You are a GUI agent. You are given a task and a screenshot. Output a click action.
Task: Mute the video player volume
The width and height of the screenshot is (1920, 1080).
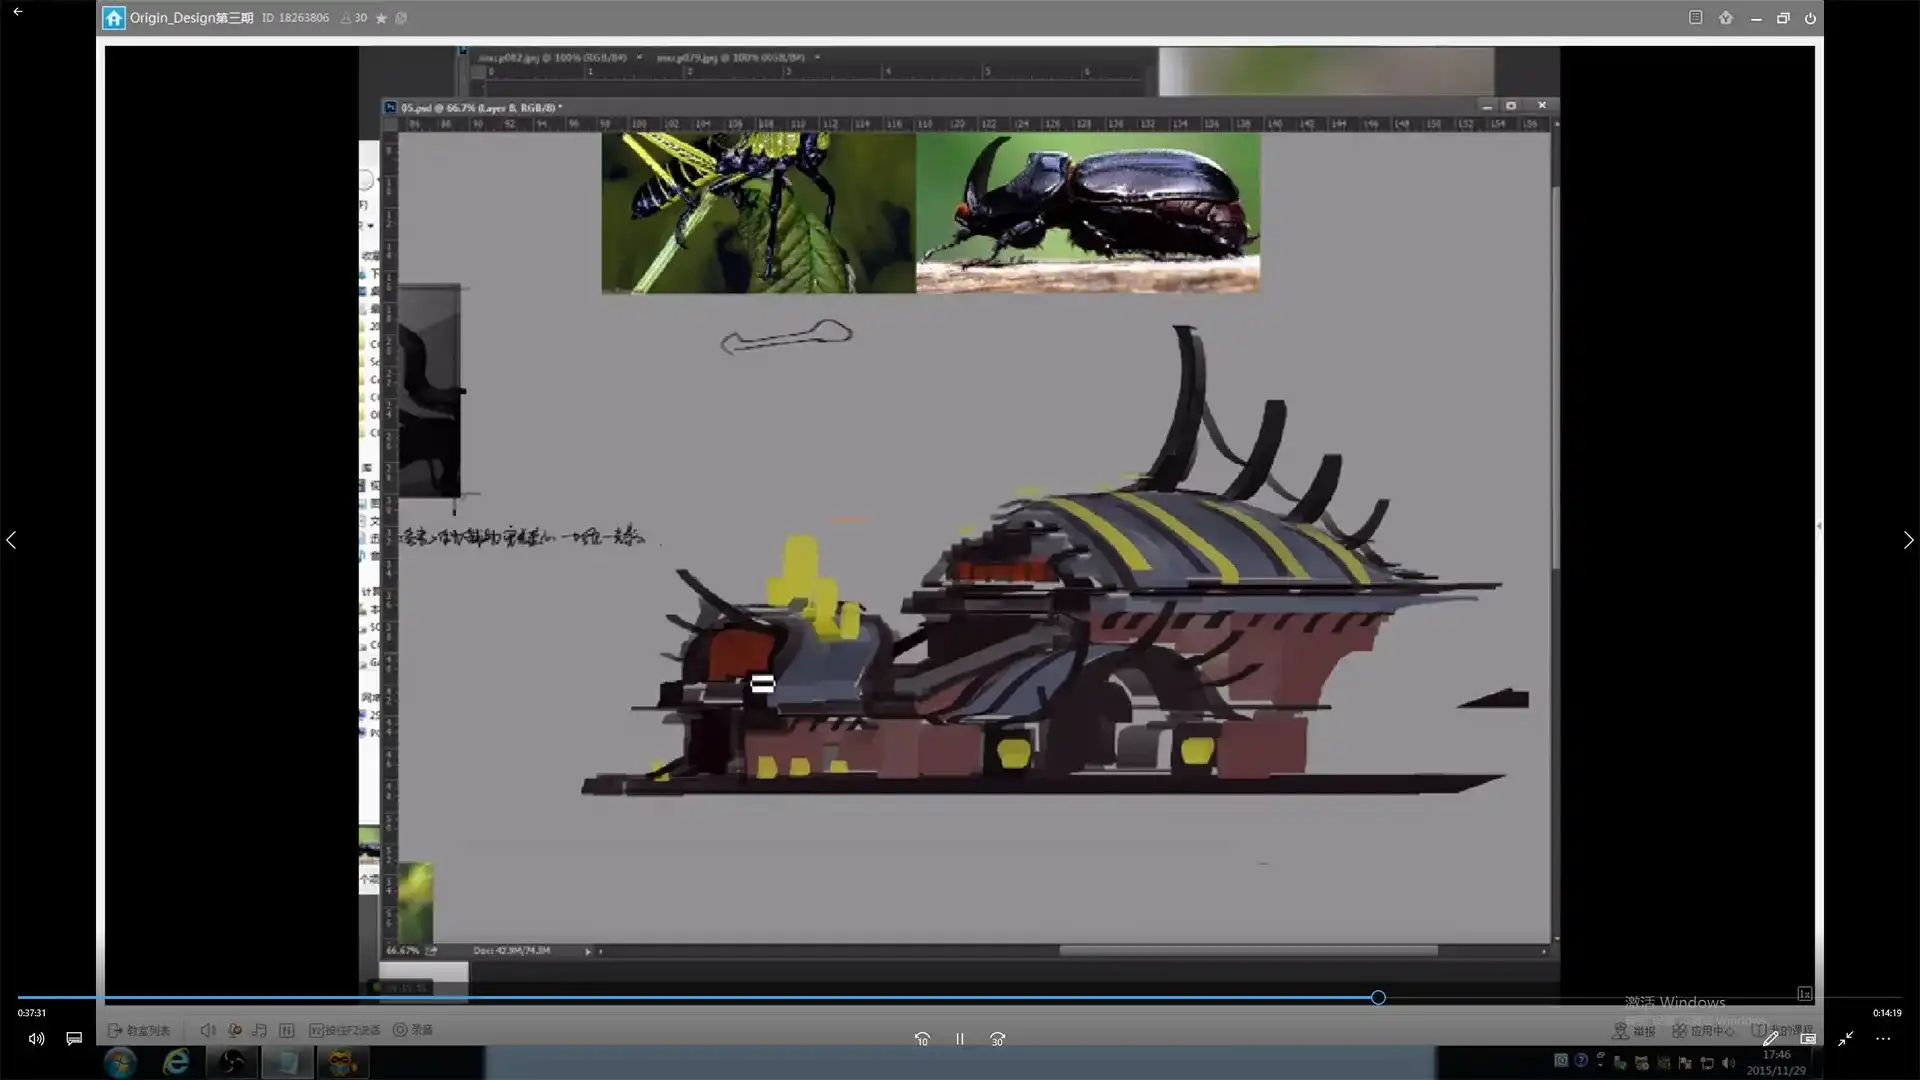pos(36,1039)
